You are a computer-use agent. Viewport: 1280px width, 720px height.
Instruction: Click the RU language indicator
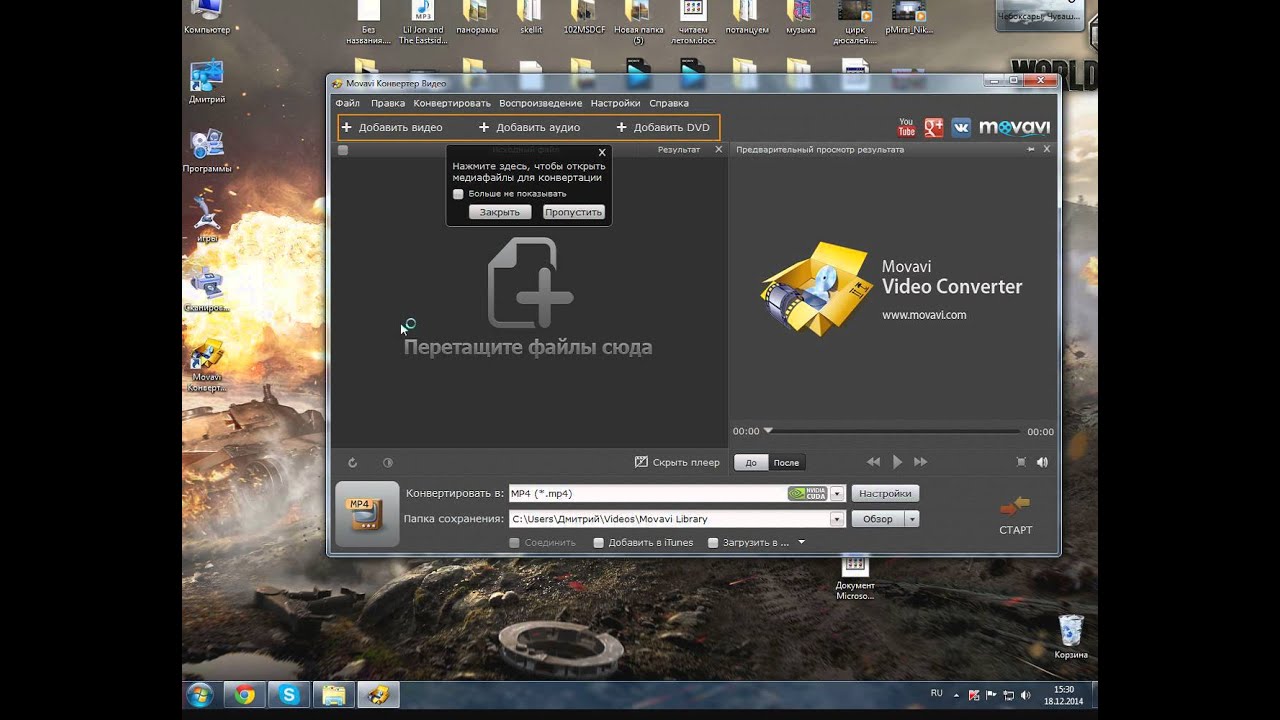click(x=937, y=693)
